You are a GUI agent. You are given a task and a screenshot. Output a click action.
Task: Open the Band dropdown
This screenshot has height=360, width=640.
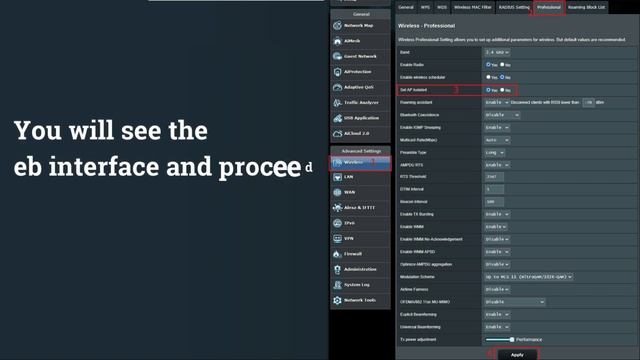pyautogui.click(x=497, y=52)
